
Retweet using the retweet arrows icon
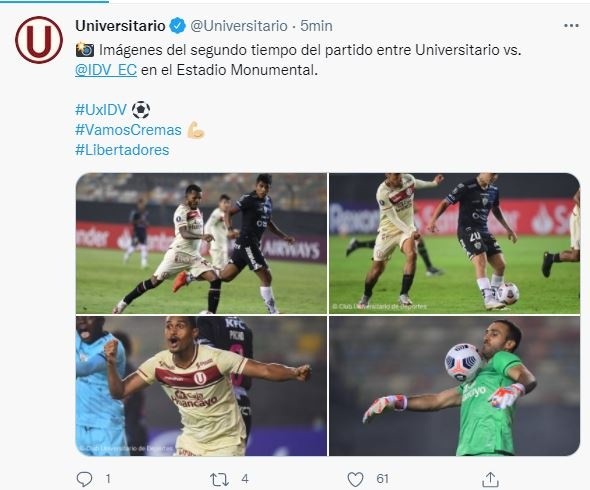point(219,479)
